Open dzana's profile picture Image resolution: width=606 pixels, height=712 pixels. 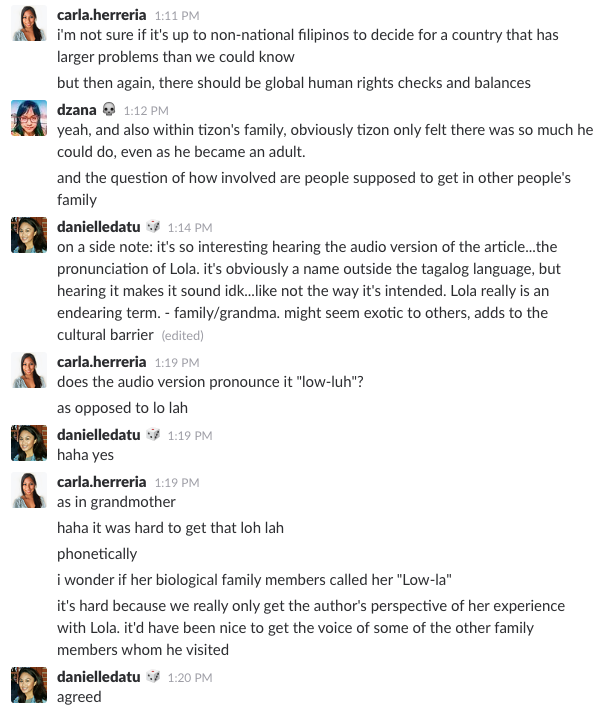click(x=29, y=118)
